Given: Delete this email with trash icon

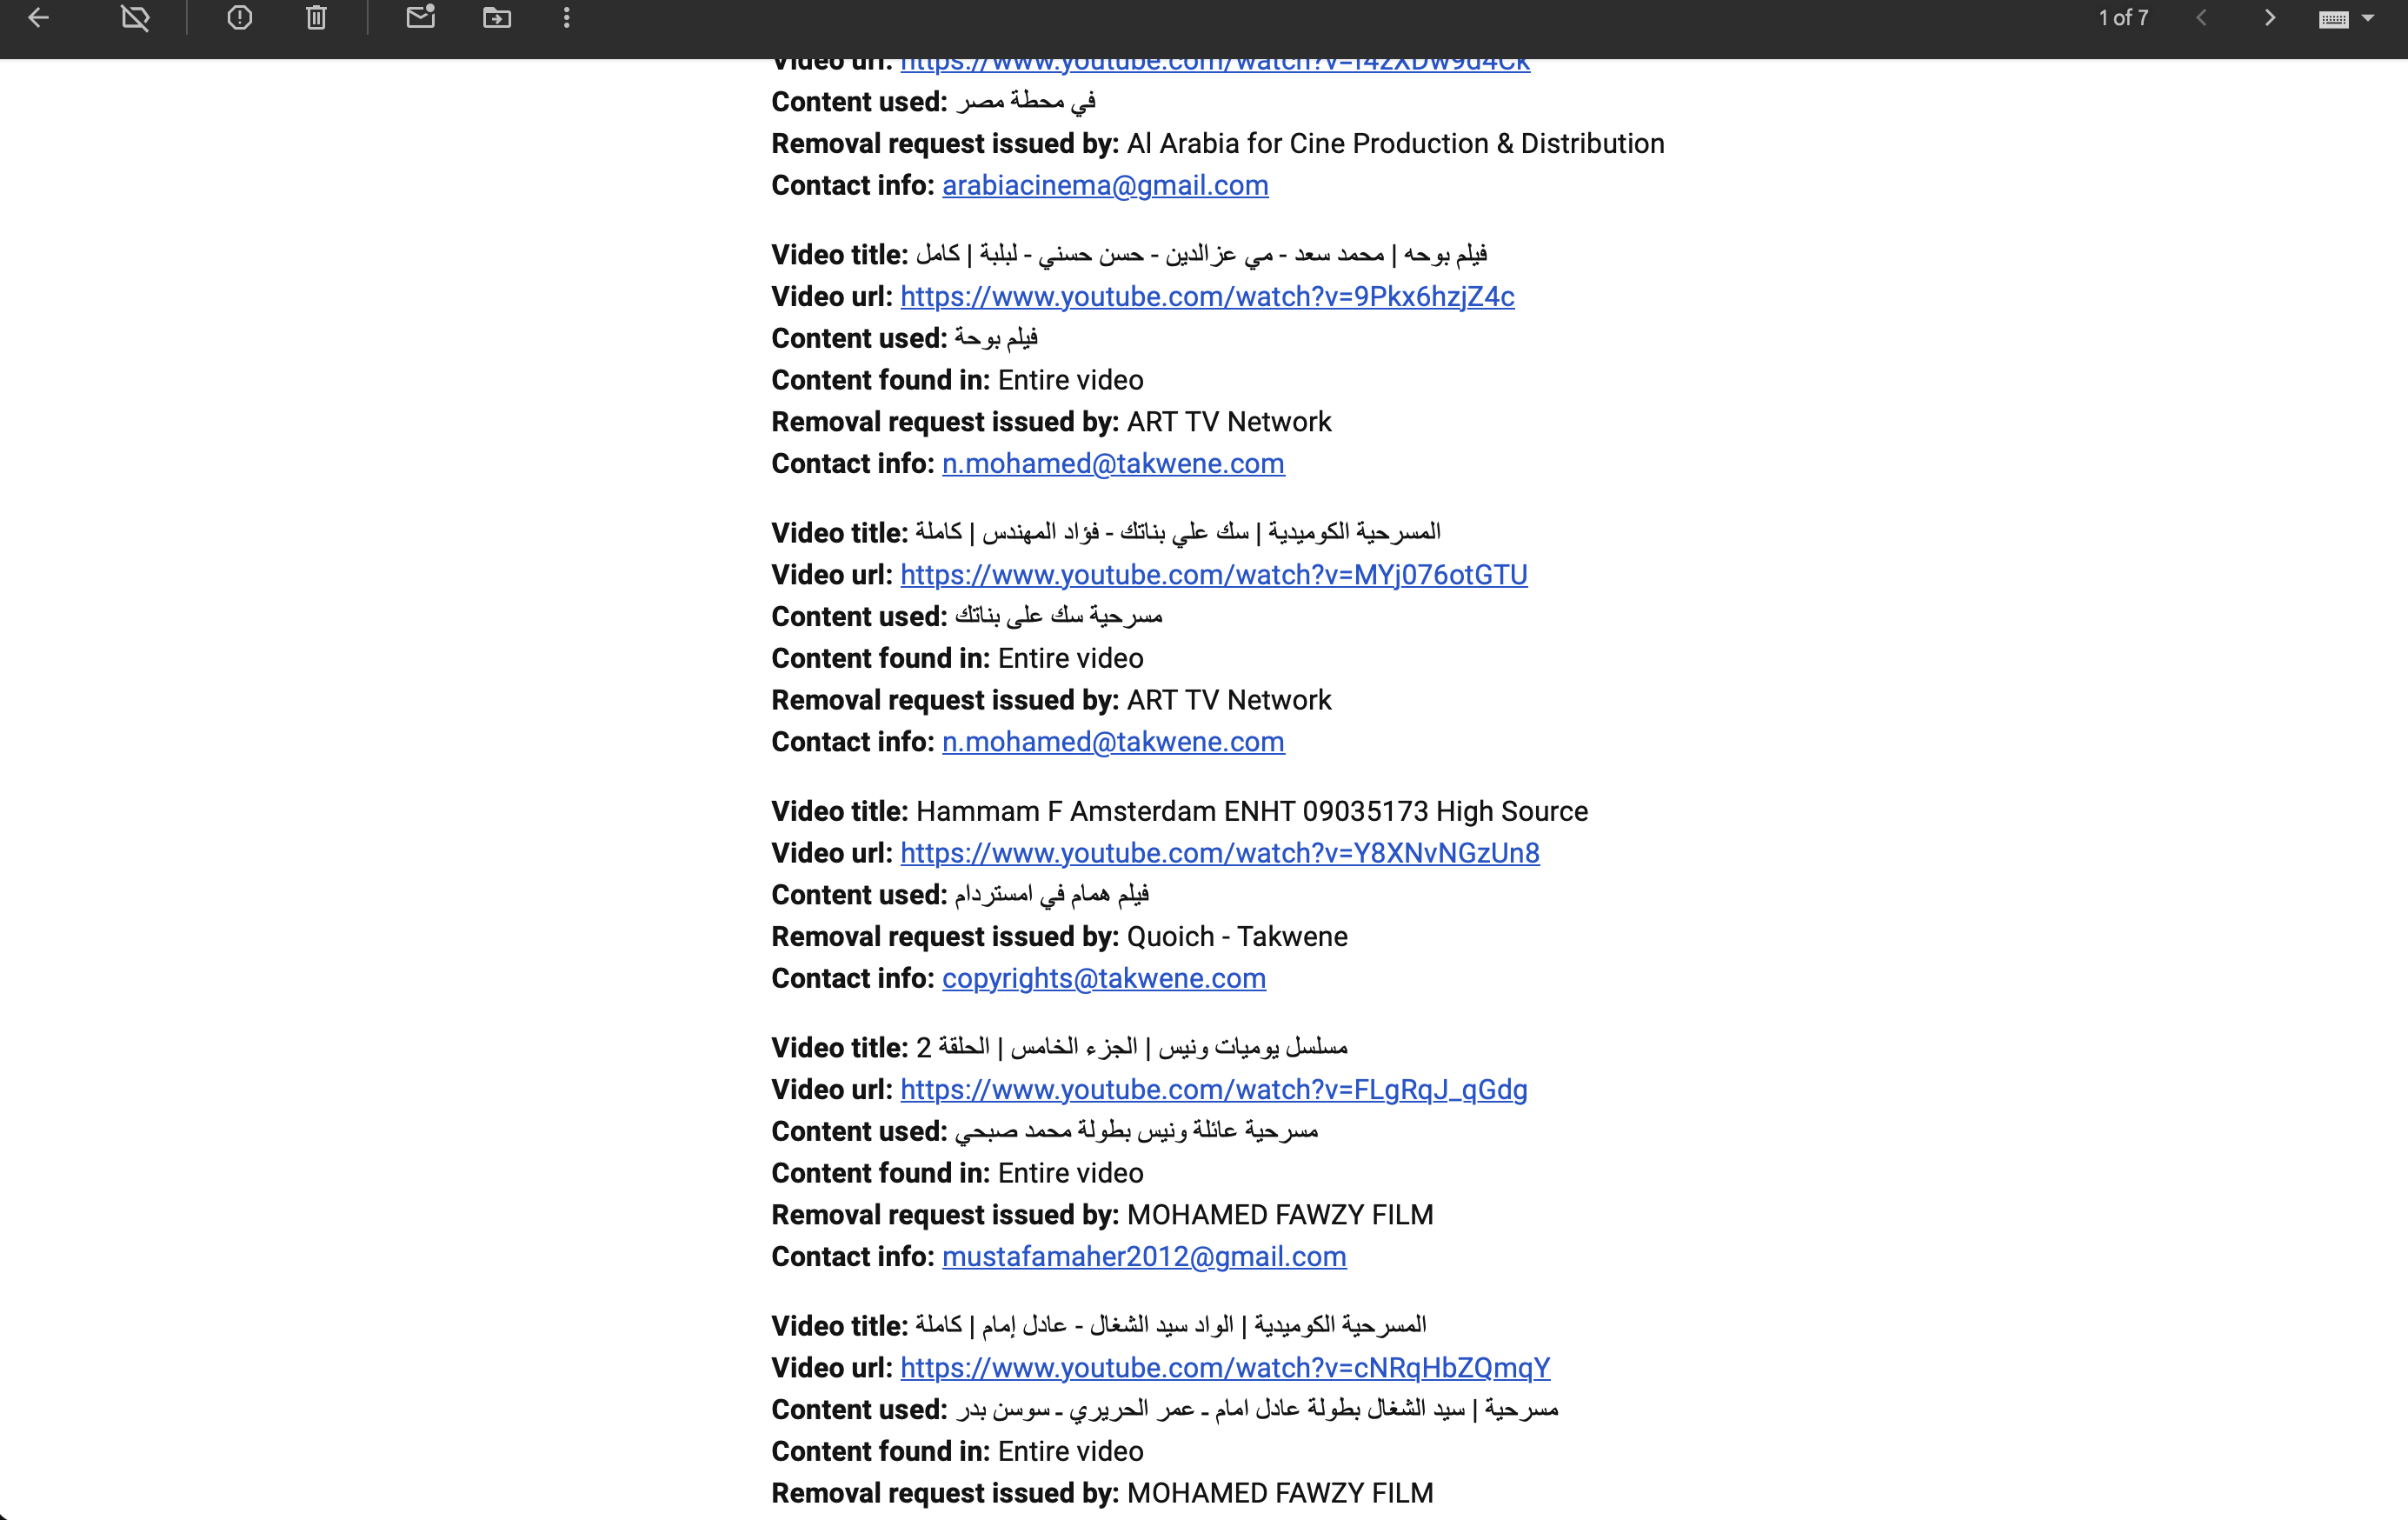Looking at the screenshot, I should [316, 18].
